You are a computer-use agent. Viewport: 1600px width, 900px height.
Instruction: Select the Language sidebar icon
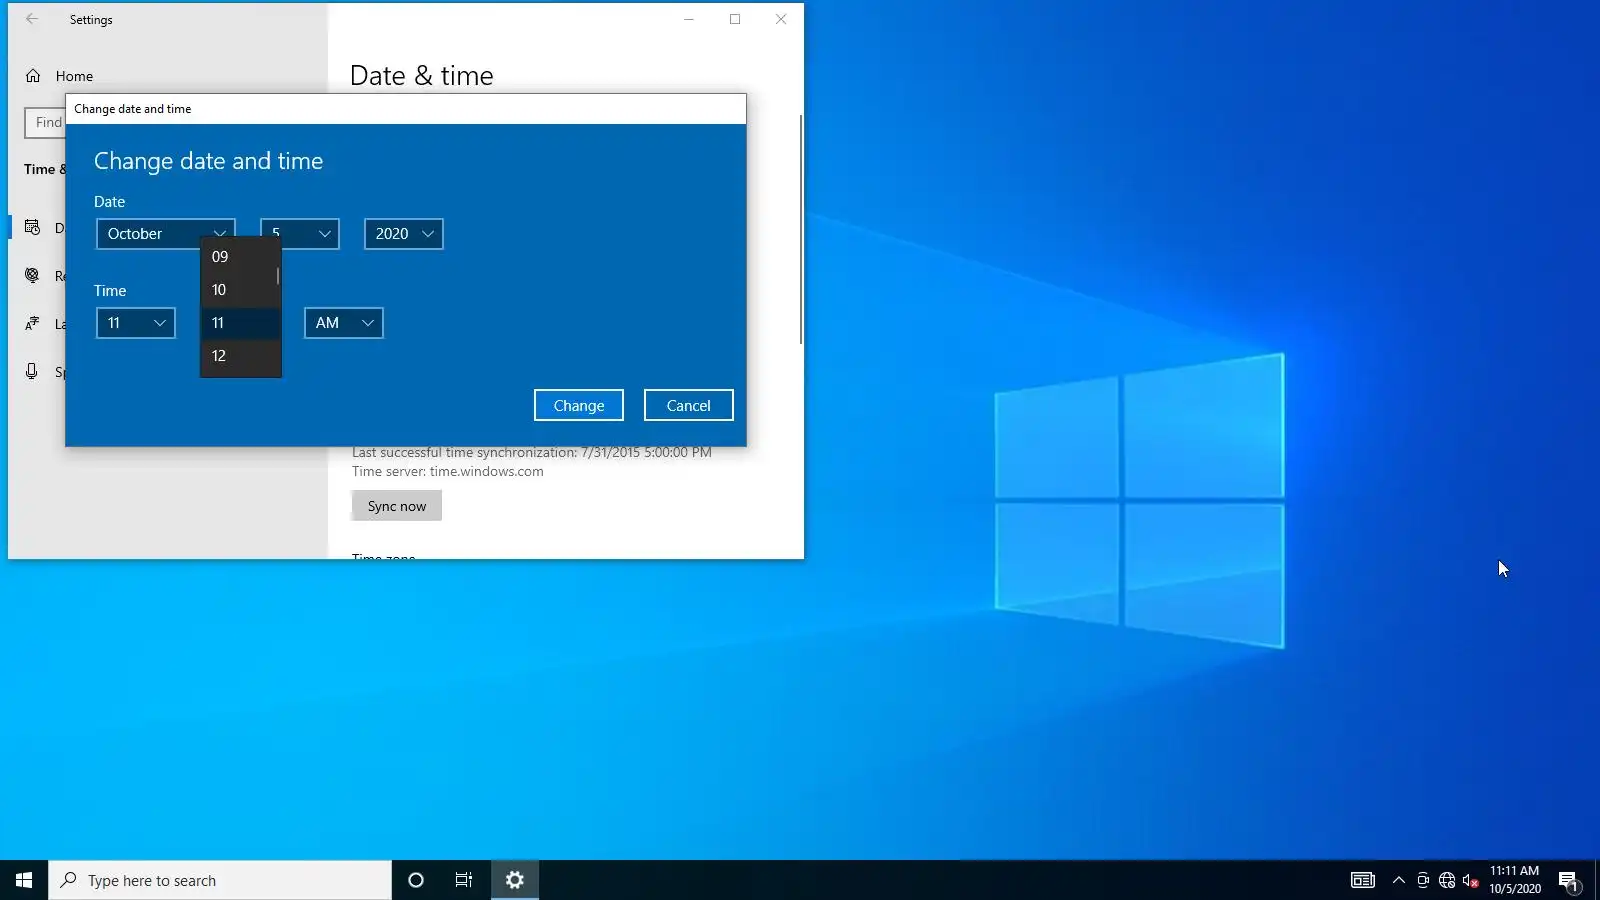coord(32,324)
